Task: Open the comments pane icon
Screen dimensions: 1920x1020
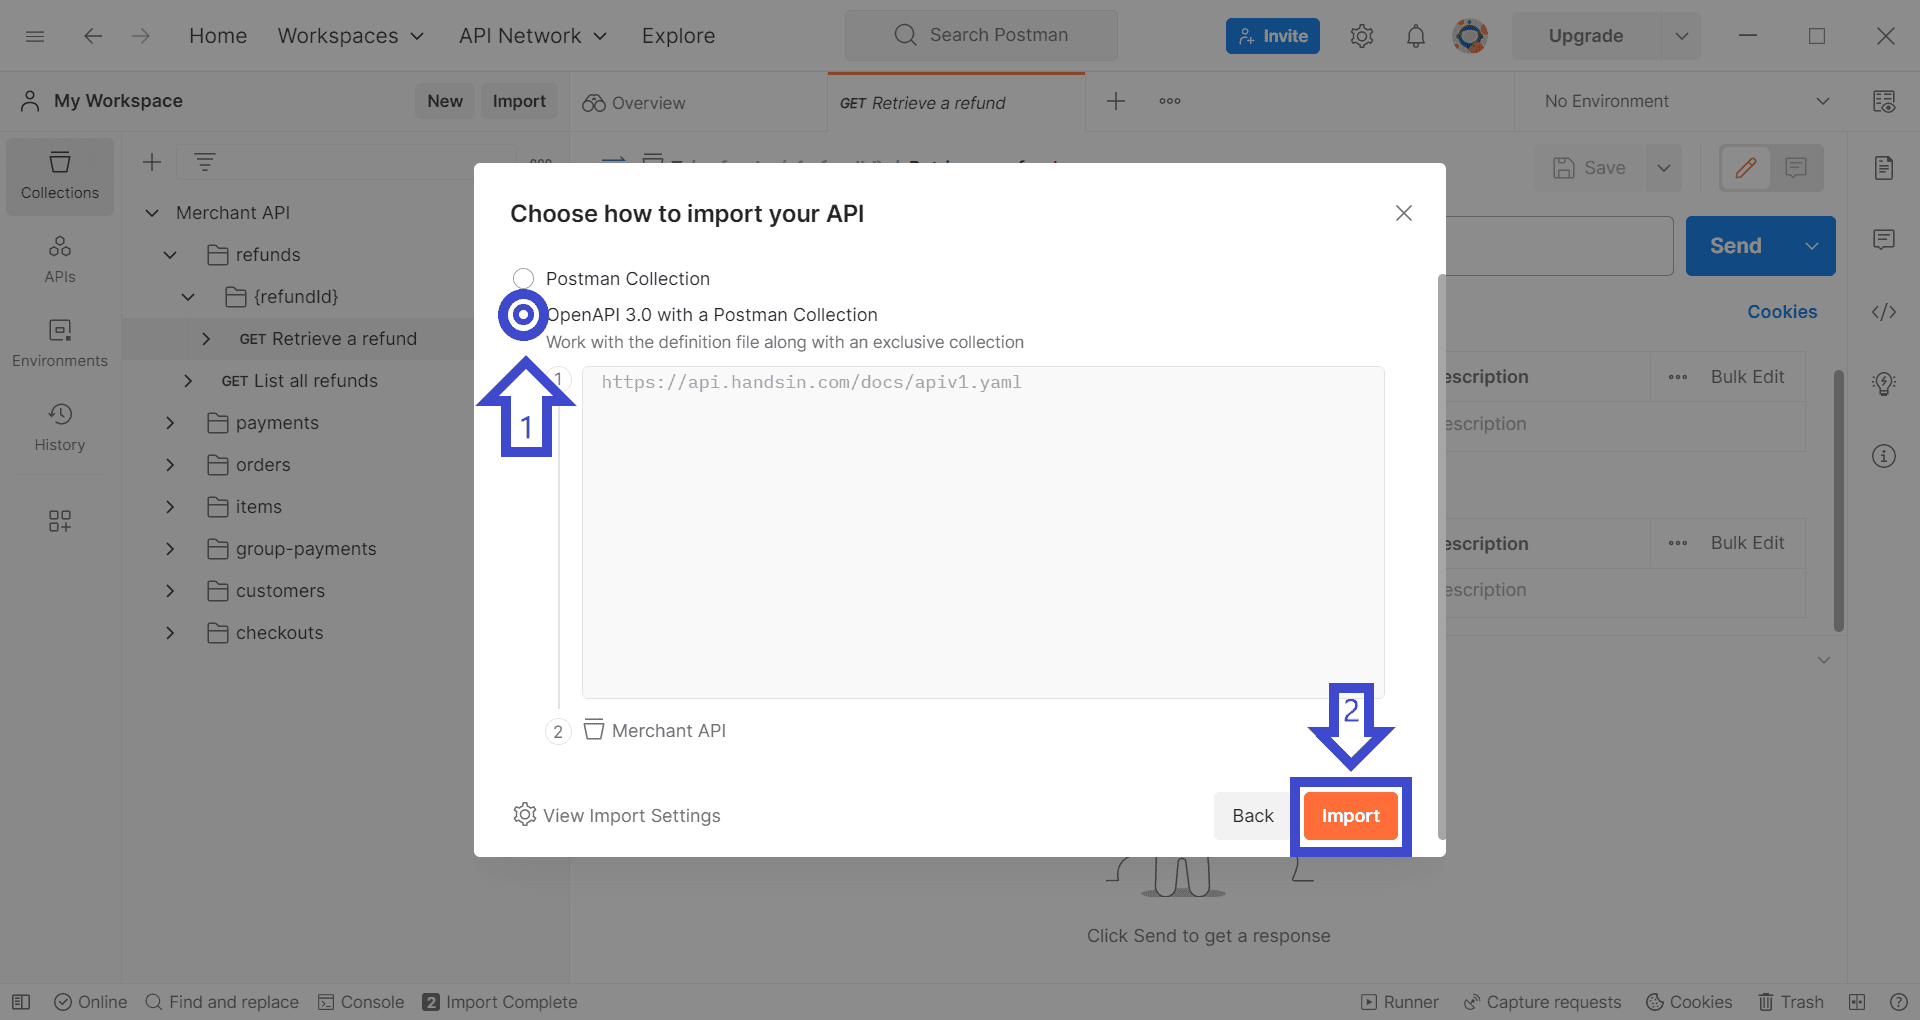Action: pos(1884,240)
